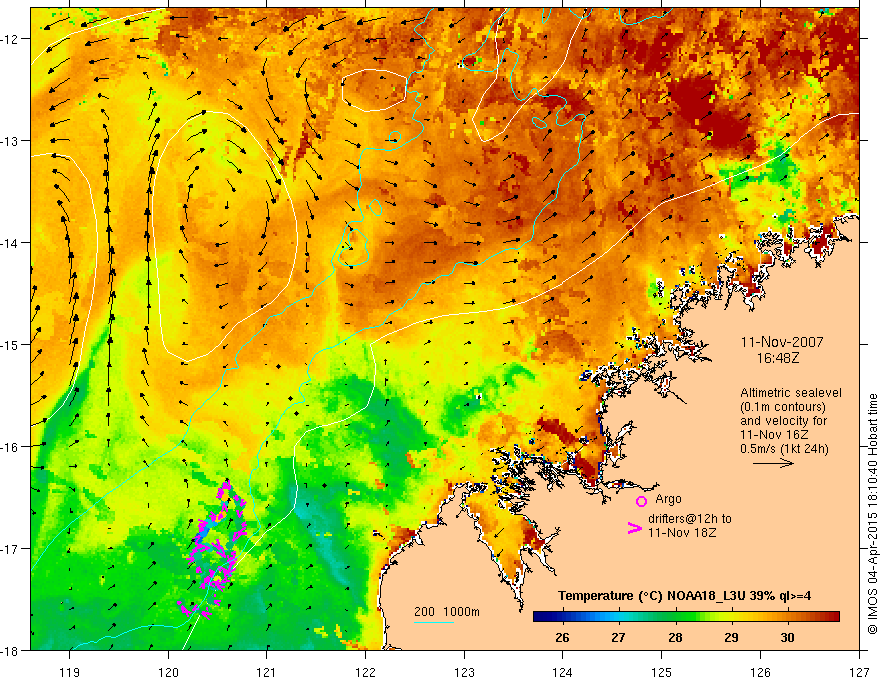Click the "120" longitude axis label
880x680 pixels.
pyautogui.click(x=168, y=672)
